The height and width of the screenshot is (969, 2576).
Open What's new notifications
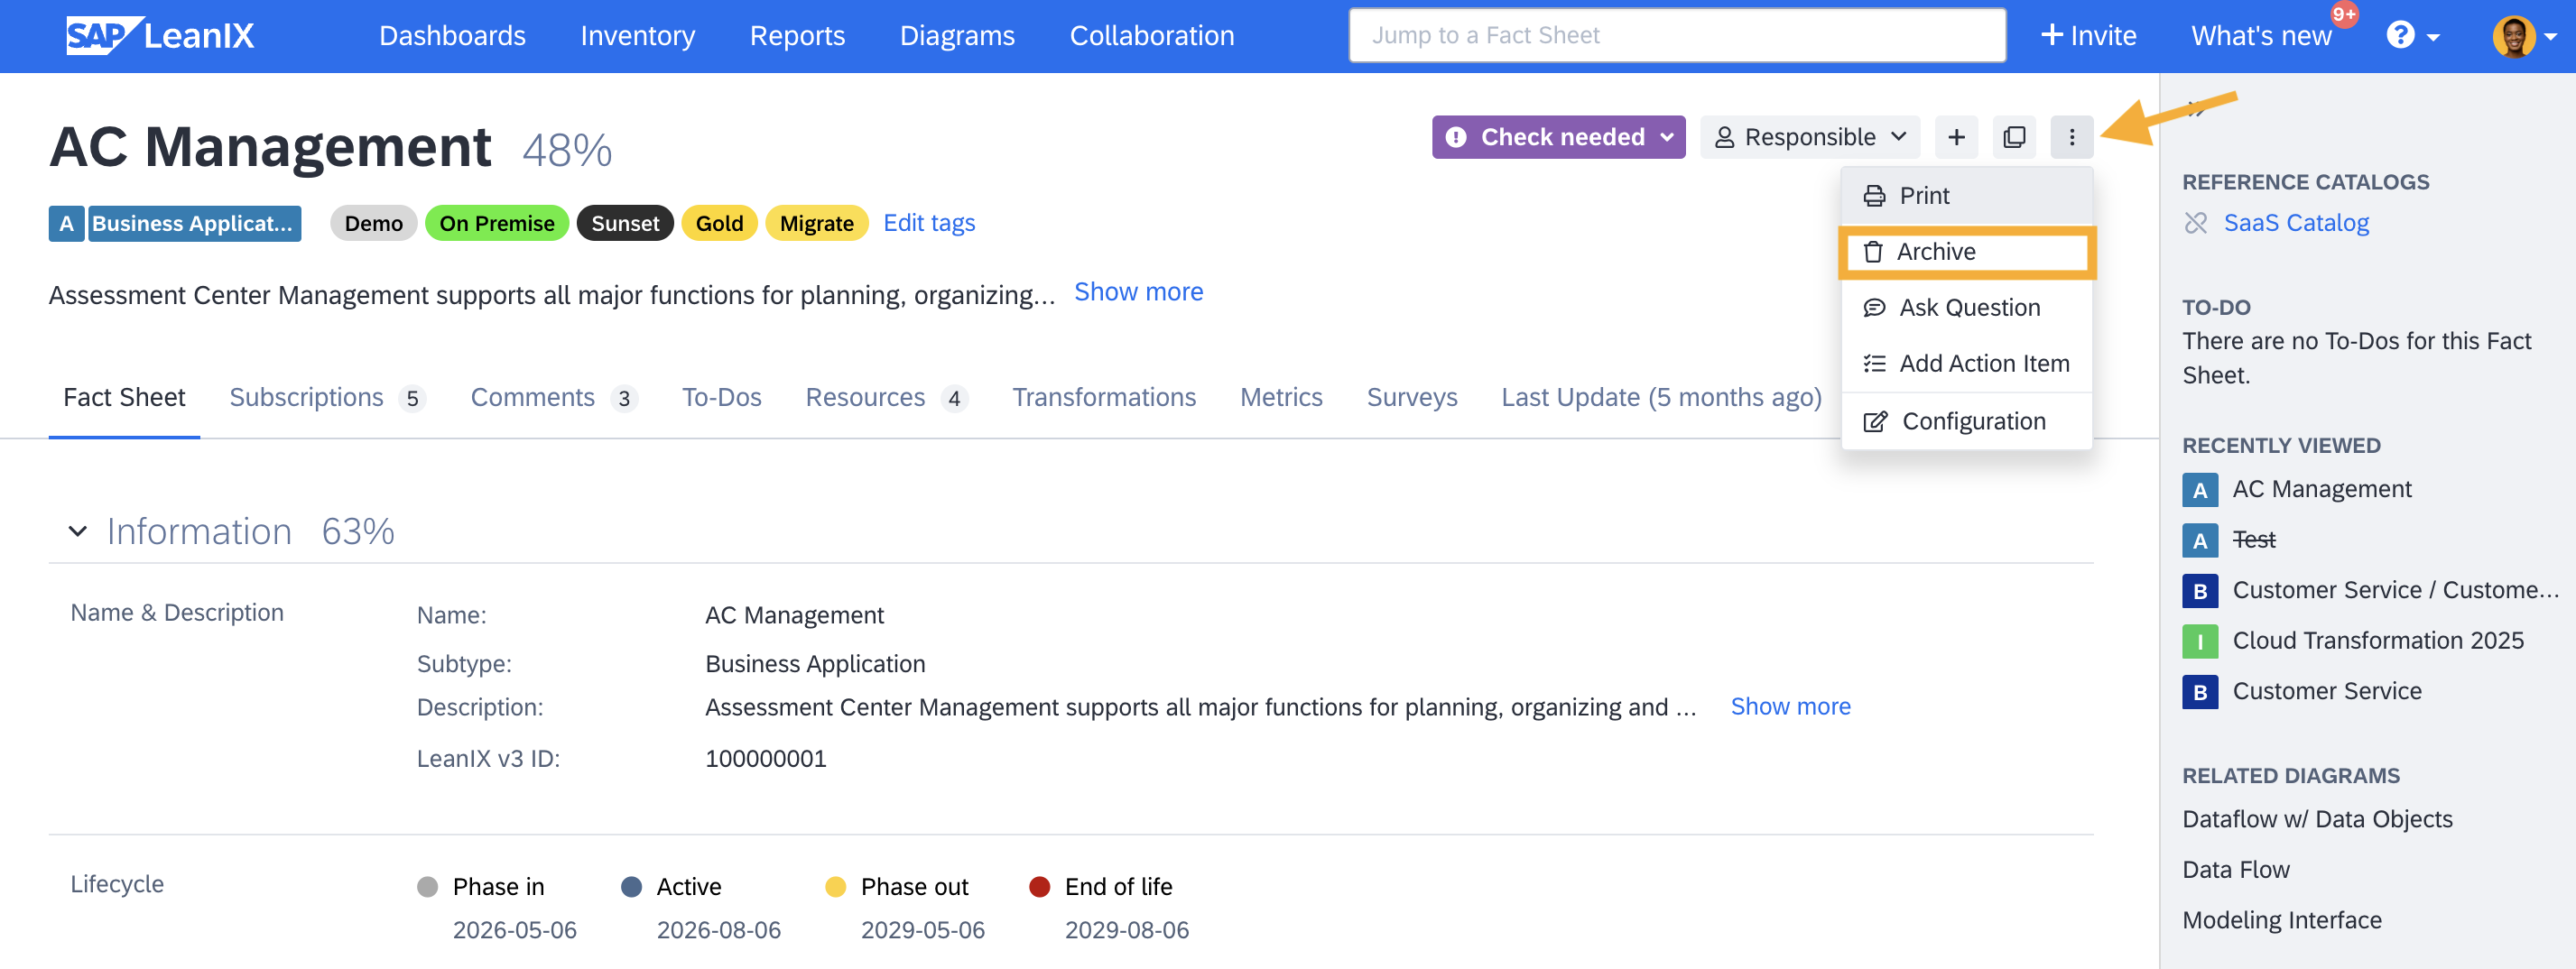tap(2261, 36)
